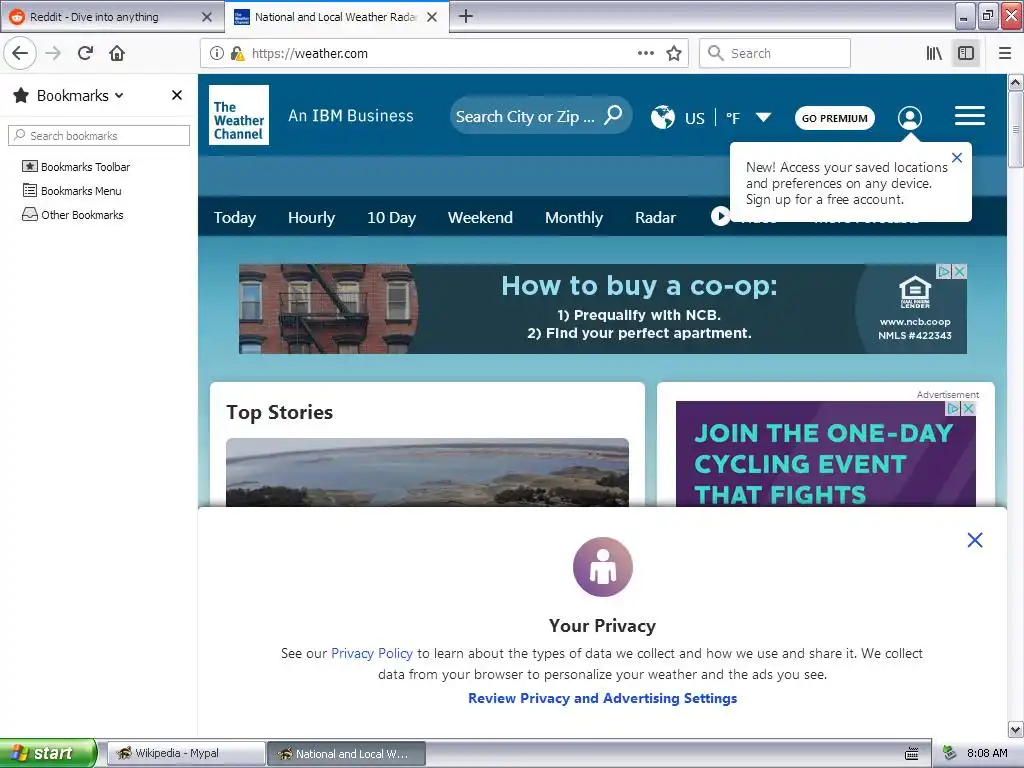This screenshot has height=768, width=1024.
Task: Click the forward navigation arrow
Action: tap(54, 53)
